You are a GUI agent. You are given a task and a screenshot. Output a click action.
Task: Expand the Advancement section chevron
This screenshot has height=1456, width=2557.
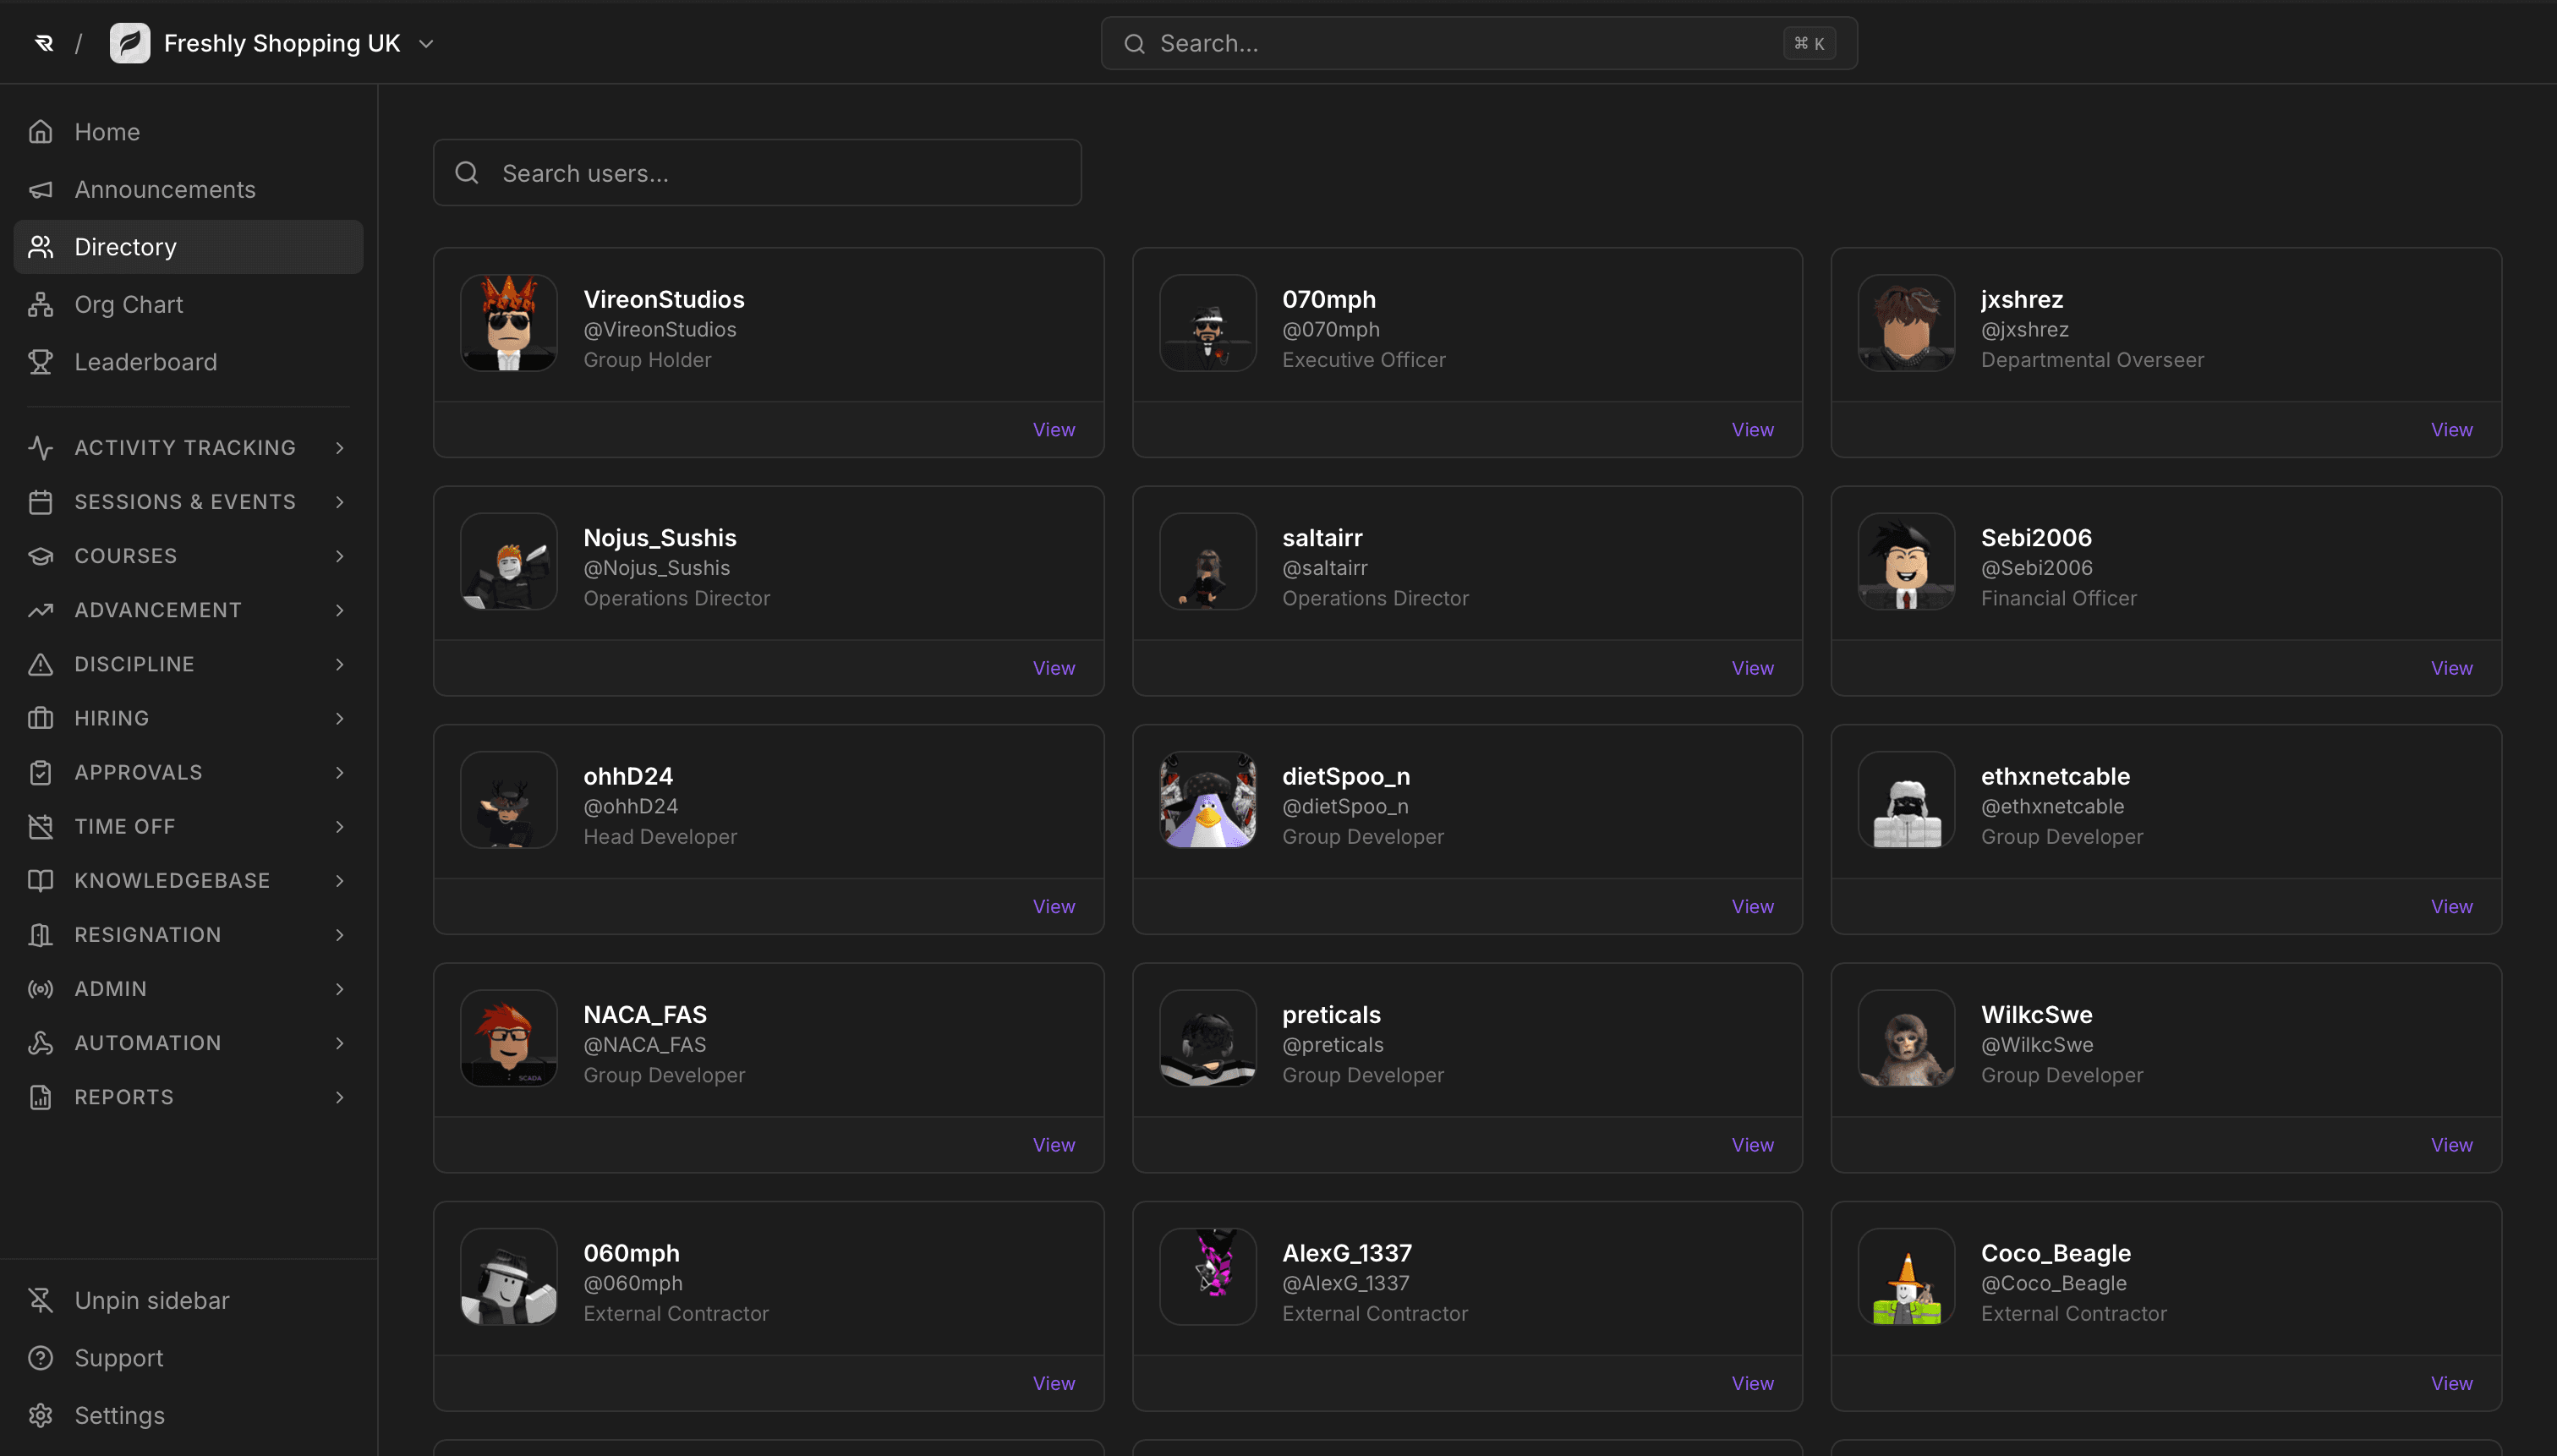click(340, 610)
